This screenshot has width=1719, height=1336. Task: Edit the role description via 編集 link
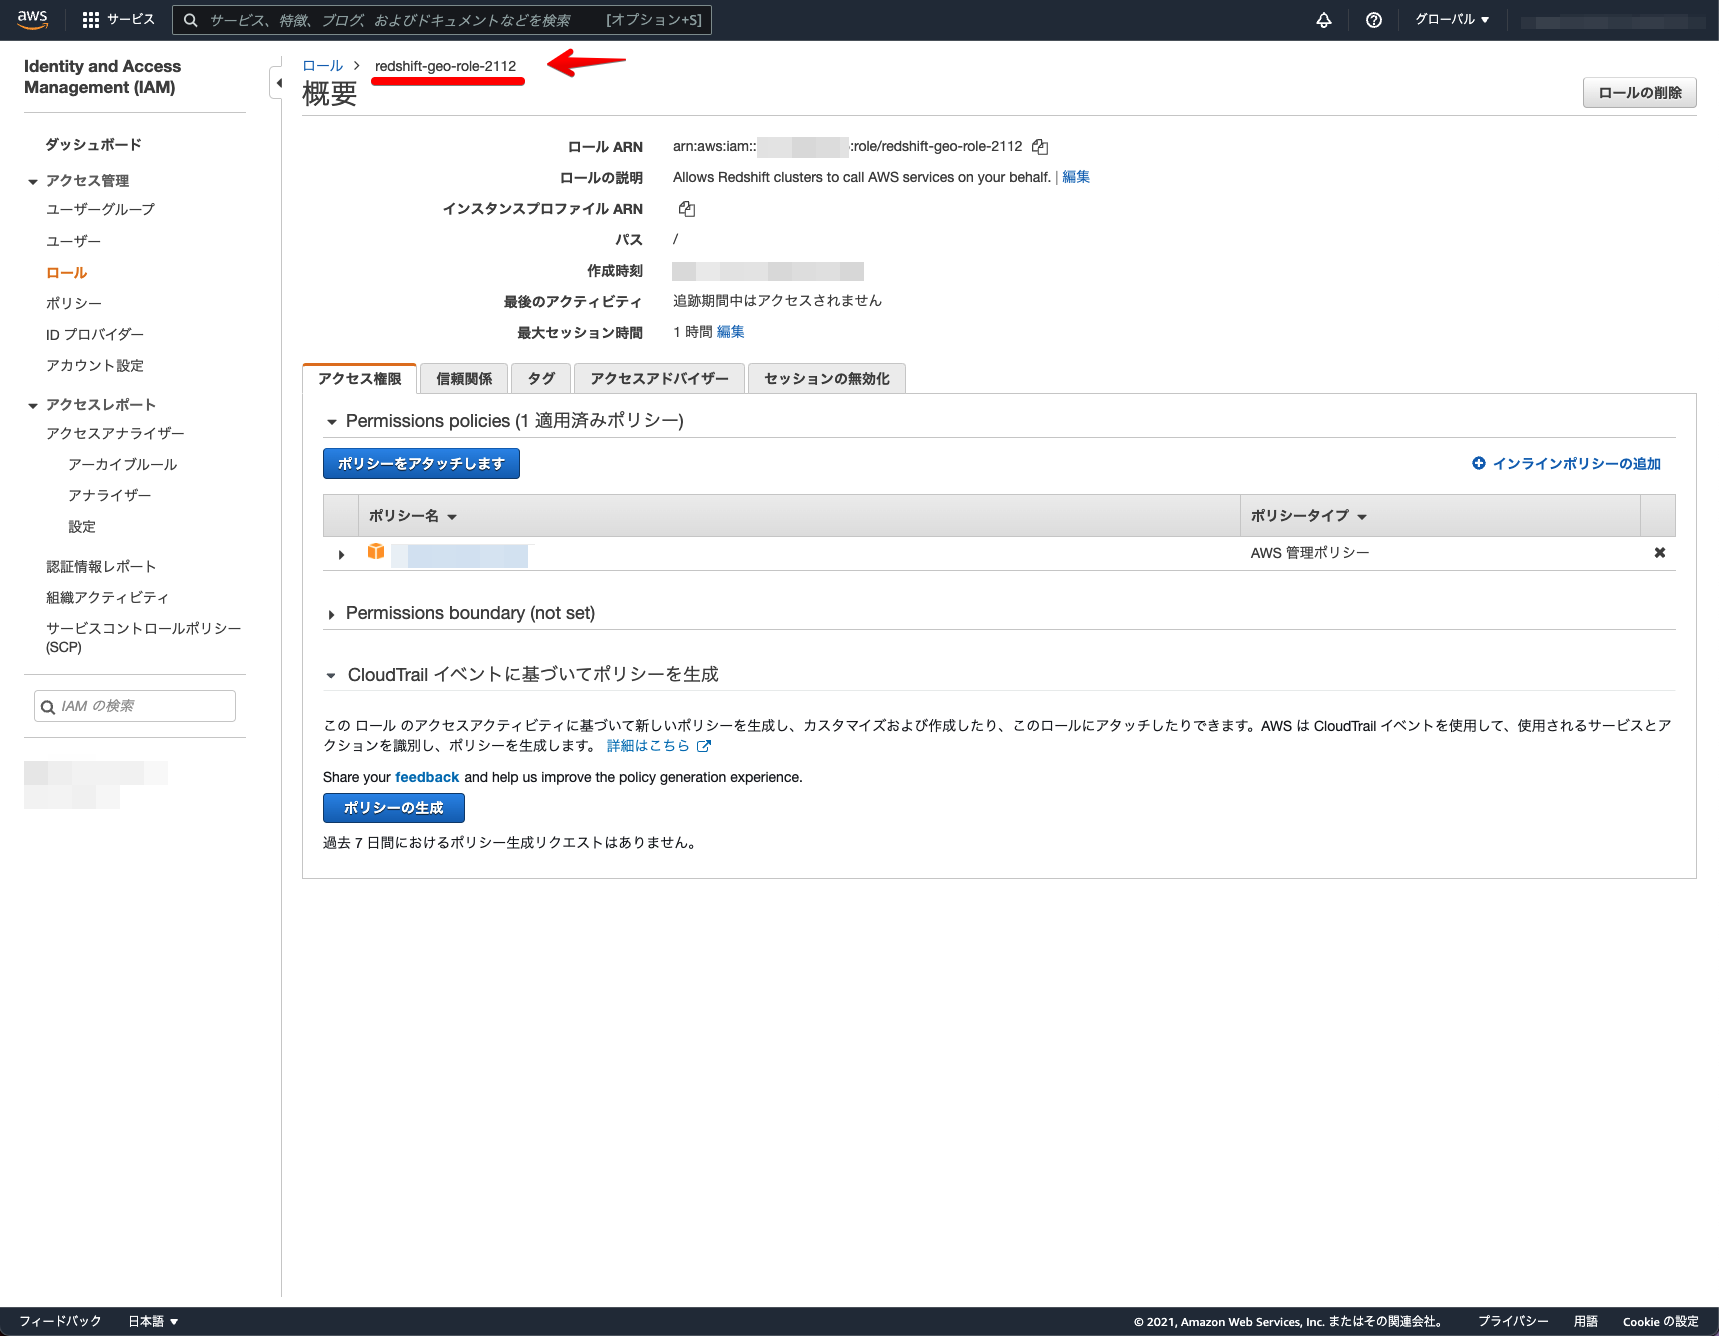(1075, 176)
